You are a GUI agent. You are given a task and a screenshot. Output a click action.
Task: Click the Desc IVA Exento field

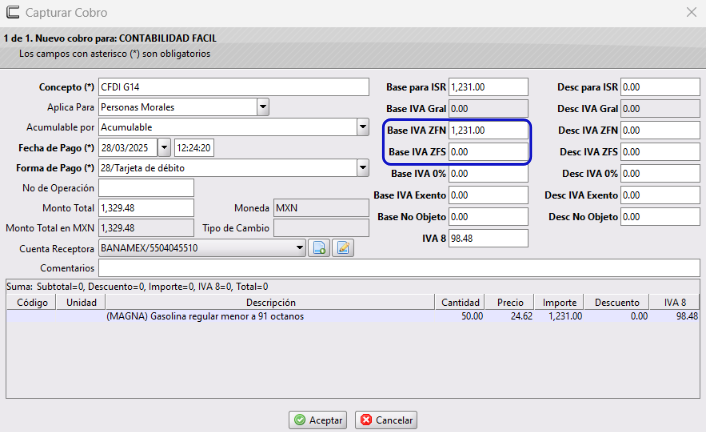point(660,195)
